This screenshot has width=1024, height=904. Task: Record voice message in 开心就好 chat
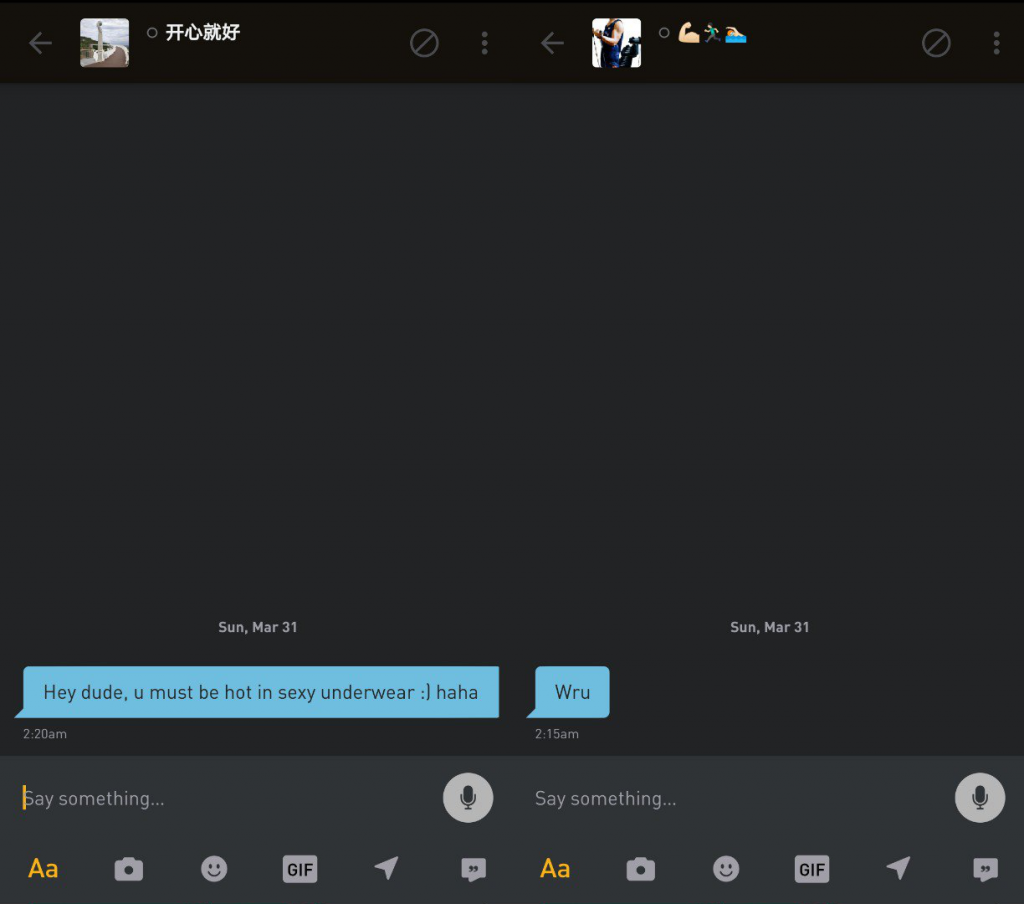(x=468, y=798)
